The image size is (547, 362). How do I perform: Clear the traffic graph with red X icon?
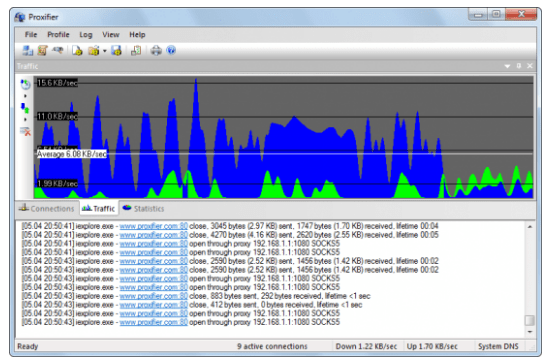25,131
